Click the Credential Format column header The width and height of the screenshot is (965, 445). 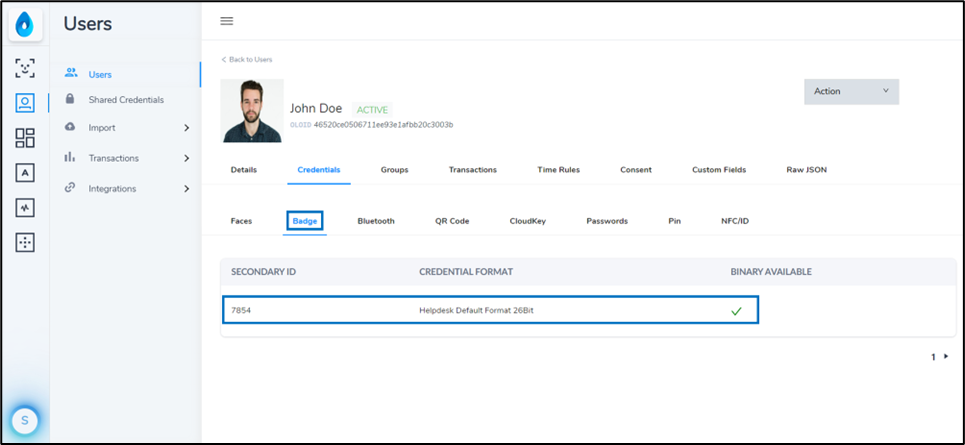tap(466, 272)
